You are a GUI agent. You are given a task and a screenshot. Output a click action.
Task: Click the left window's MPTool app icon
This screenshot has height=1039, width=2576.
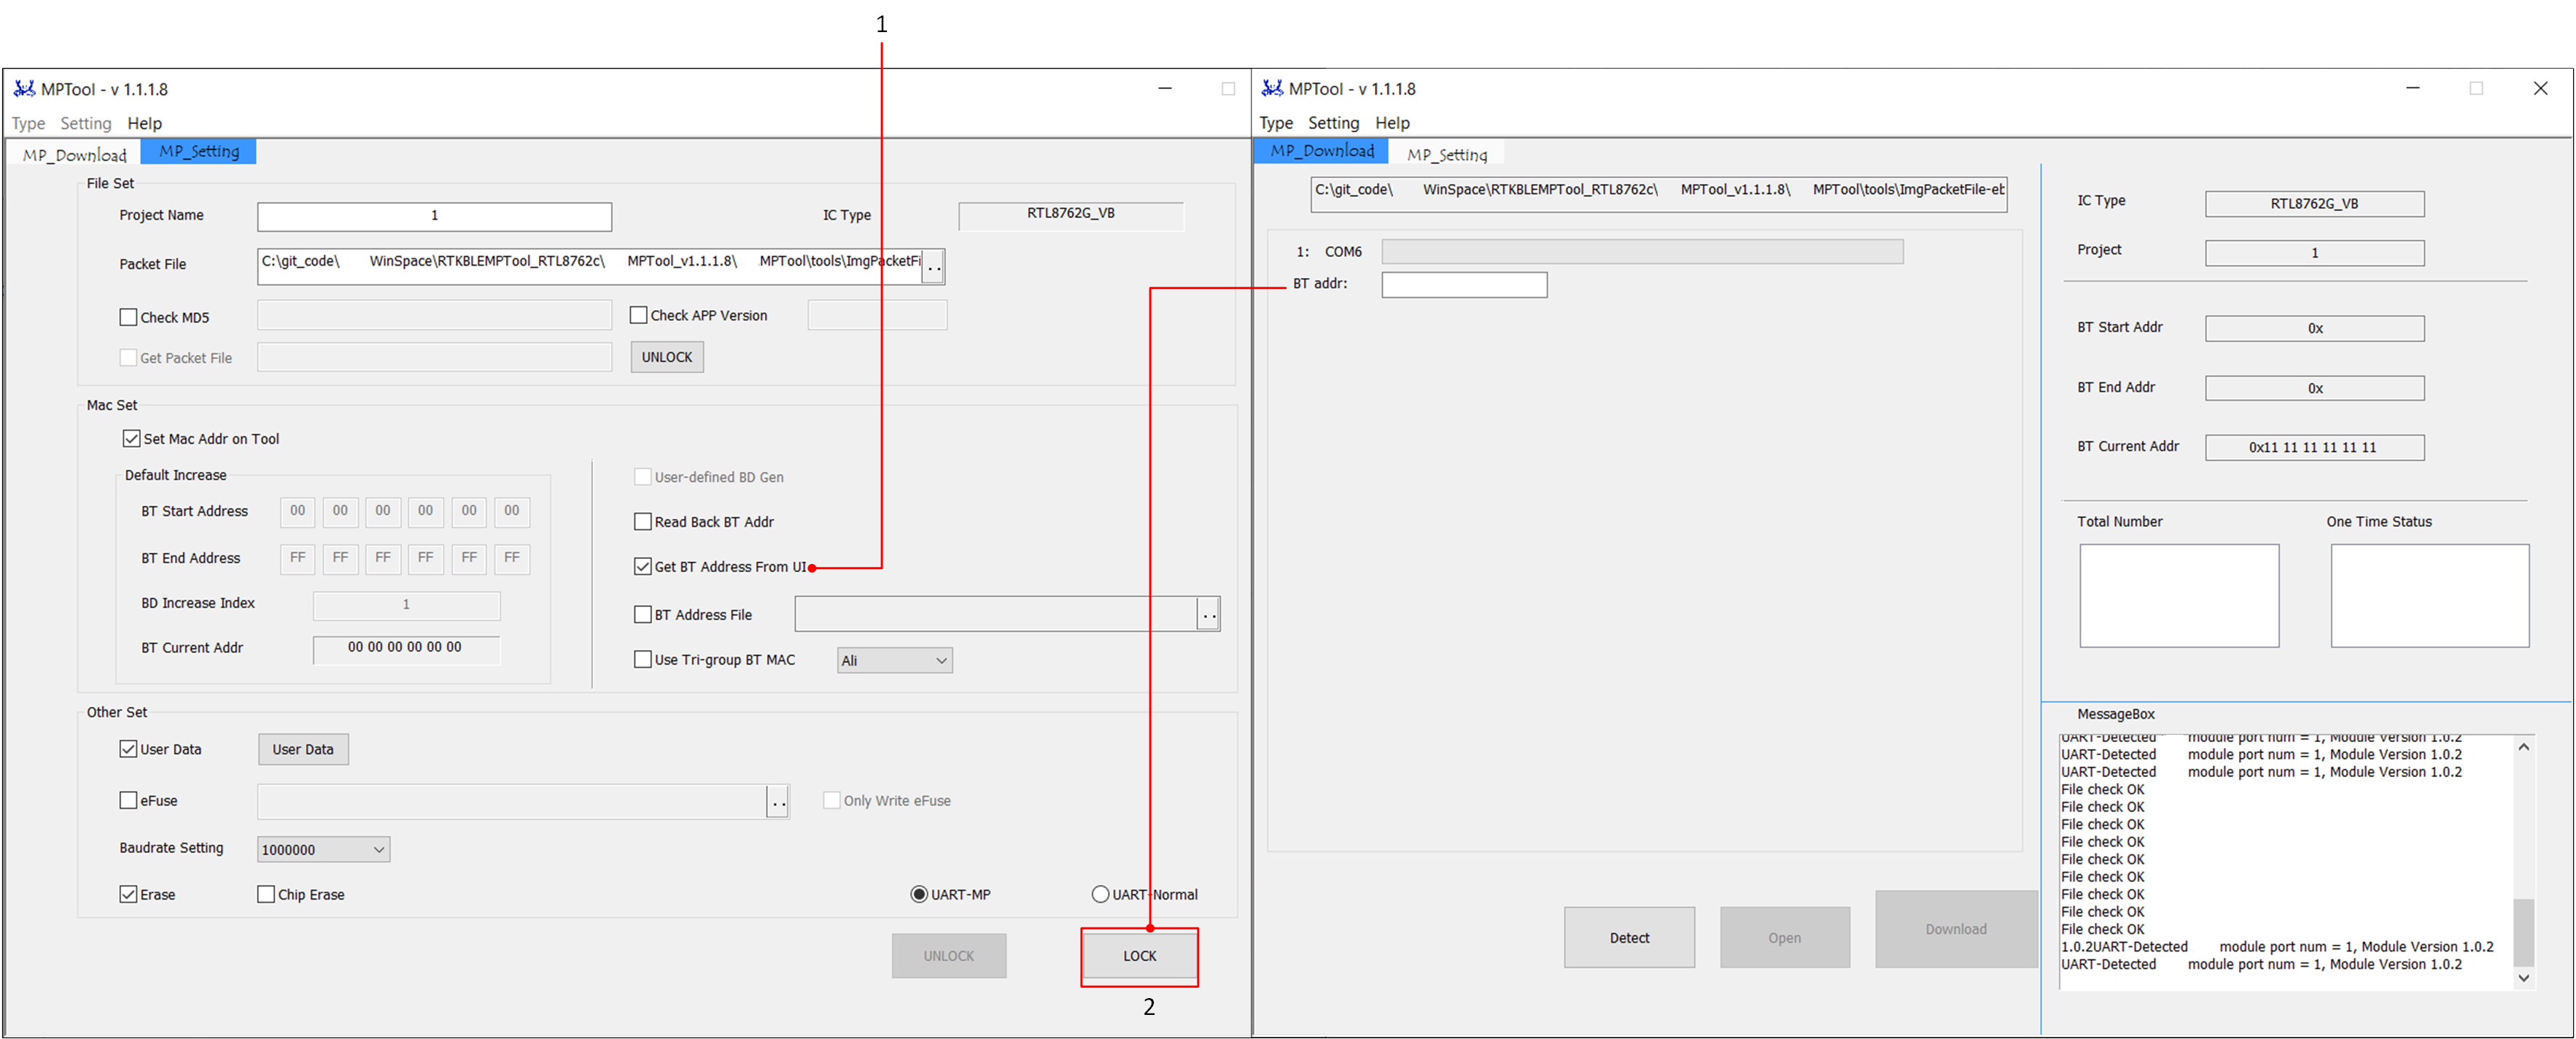pyautogui.click(x=24, y=89)
